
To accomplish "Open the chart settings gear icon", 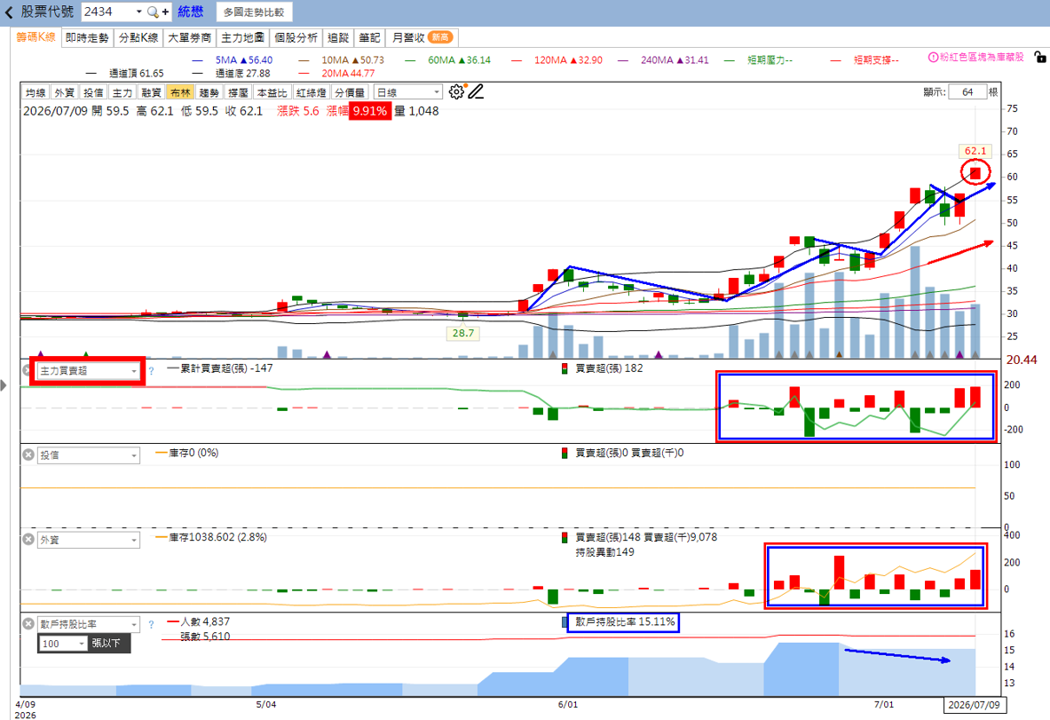I will click(x=457, y=92).
